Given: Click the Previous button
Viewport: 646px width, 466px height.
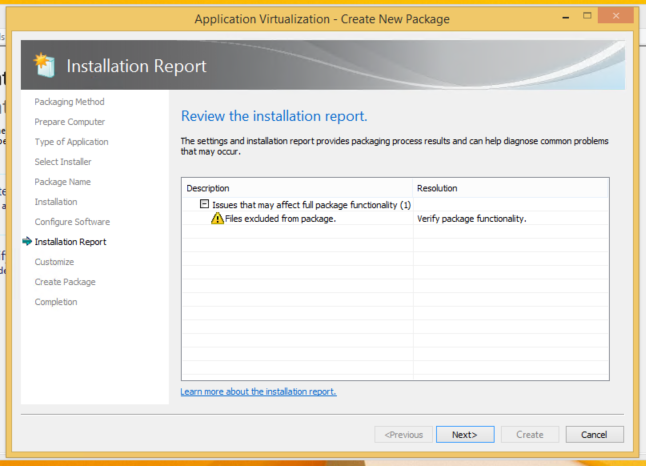Looking at the screenshot, I should (x=404, y=435).
